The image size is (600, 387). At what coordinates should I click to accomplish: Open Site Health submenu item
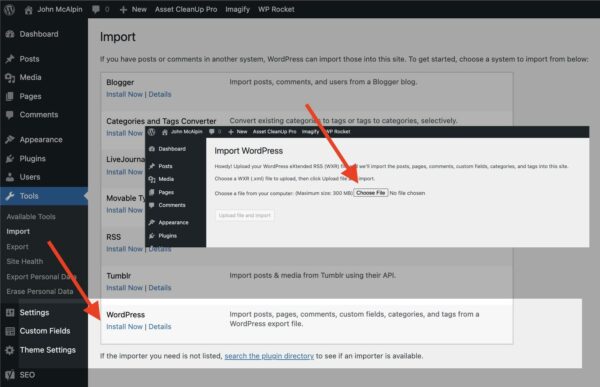[25, 261]
